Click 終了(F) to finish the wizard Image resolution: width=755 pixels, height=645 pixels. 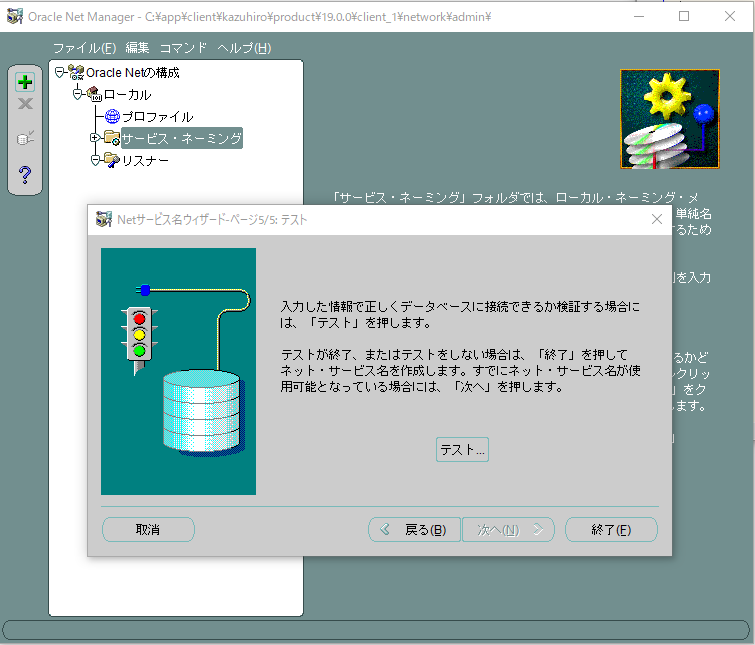pyautogui.click(x=610, y=530)
